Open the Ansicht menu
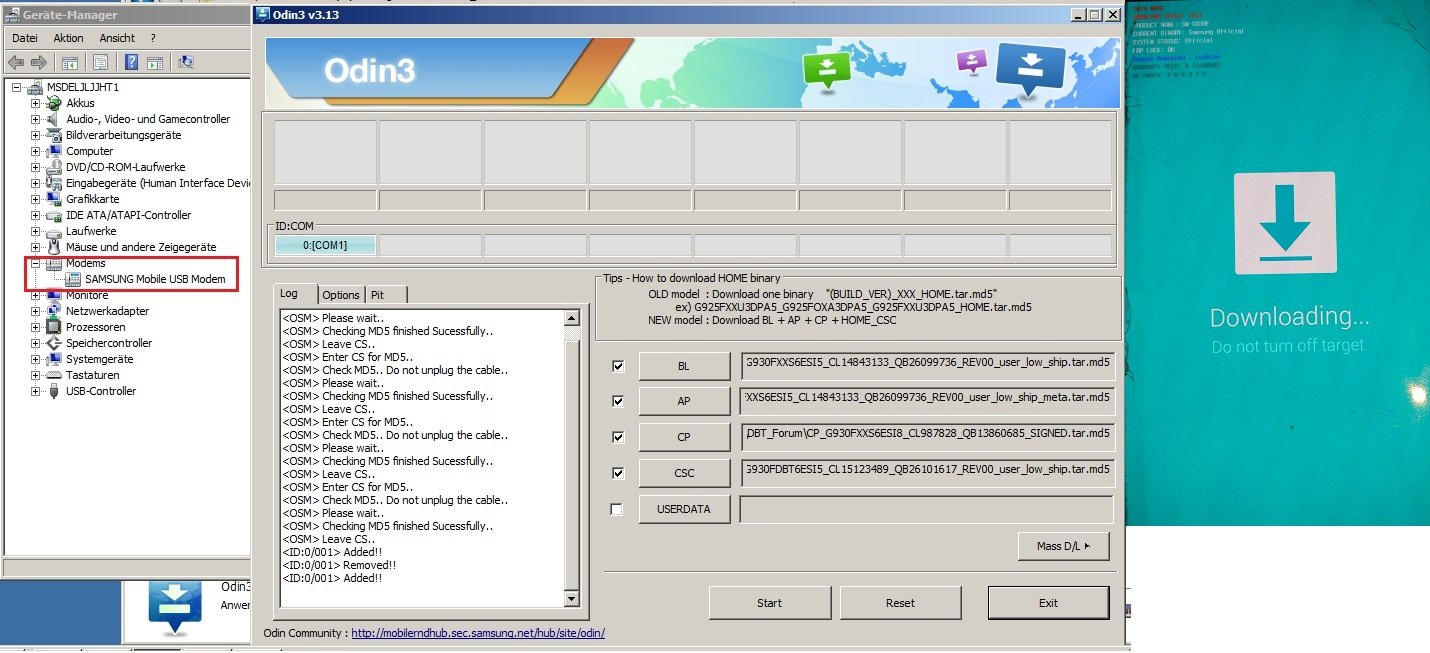1430x653 pixels. (x=117, y=38)
